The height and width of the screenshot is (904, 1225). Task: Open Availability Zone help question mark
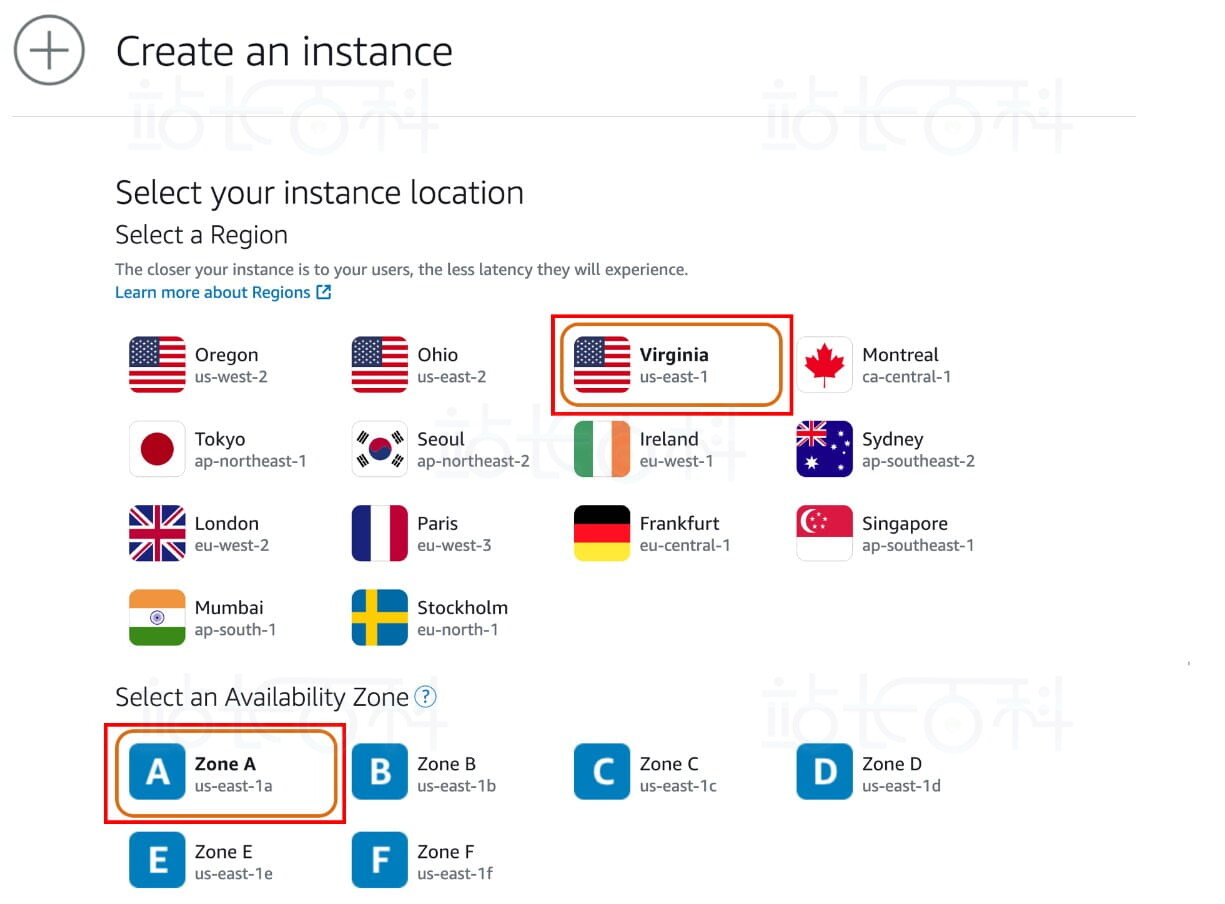tap(425, 697)
